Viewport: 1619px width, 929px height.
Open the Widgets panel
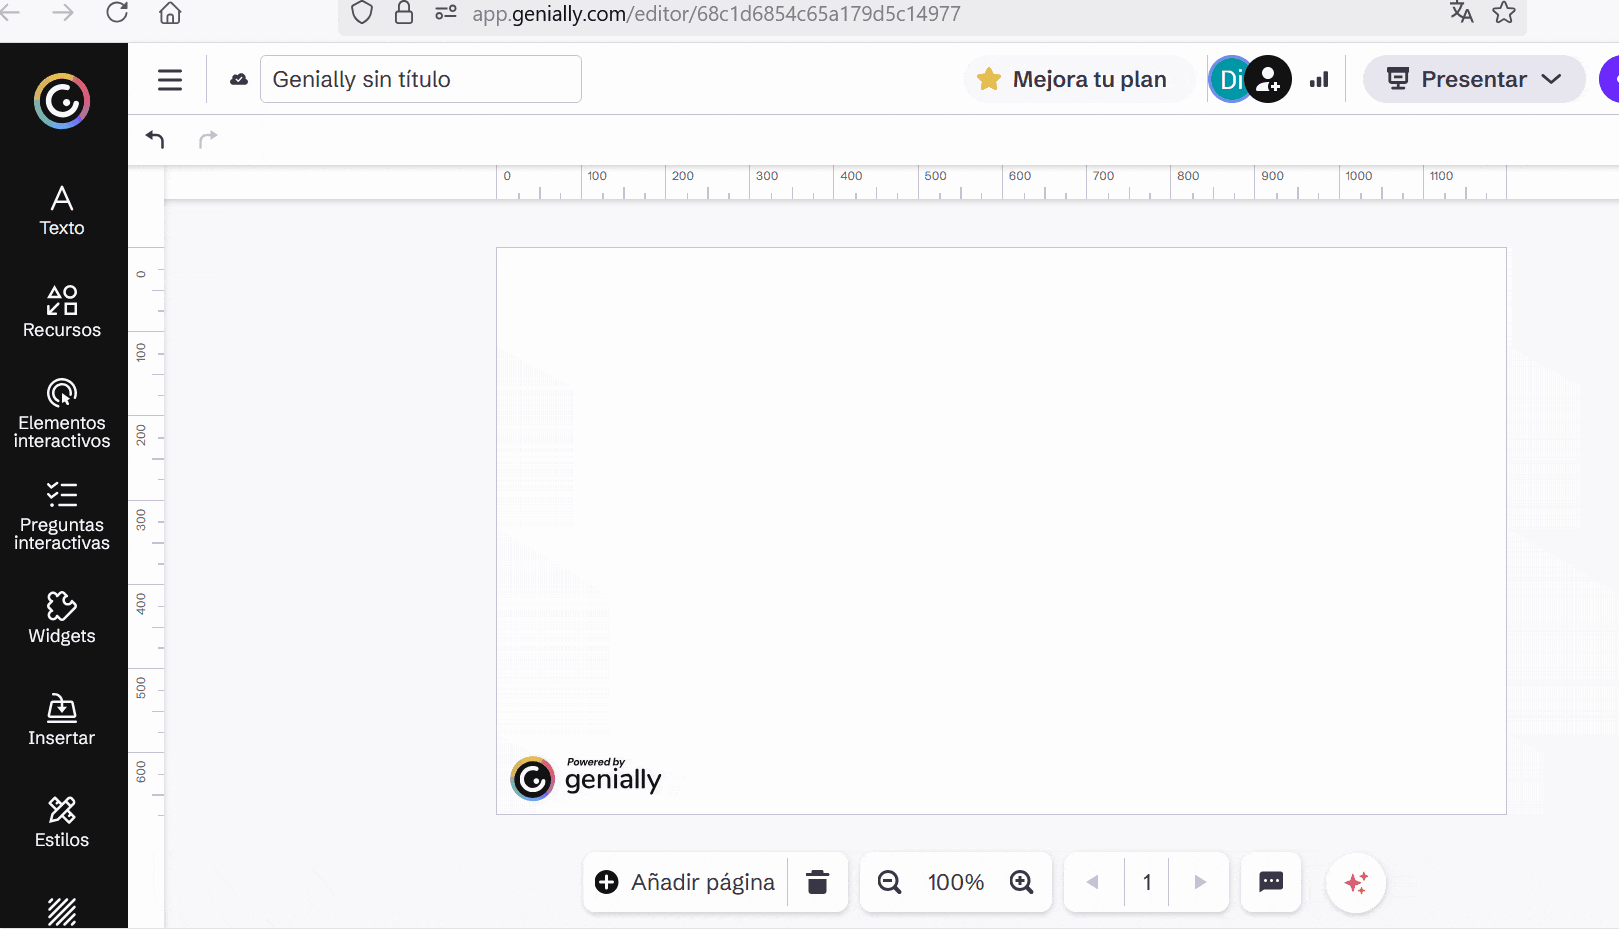[x=62, y=618]
